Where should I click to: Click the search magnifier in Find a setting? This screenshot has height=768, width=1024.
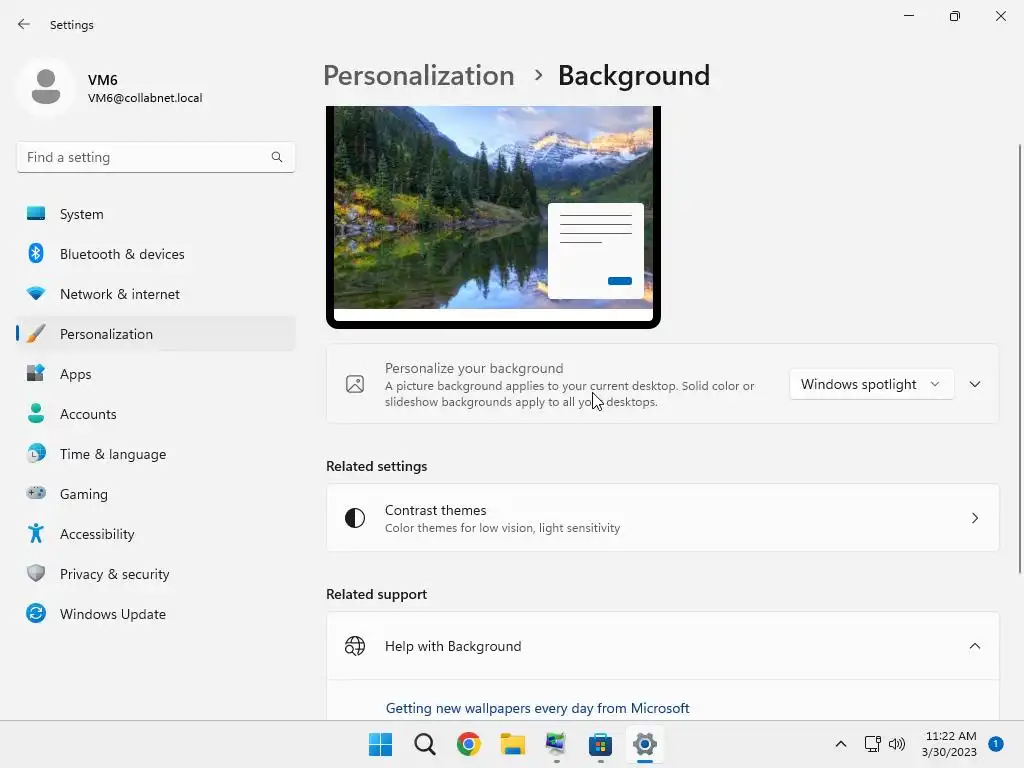[277, 157]
